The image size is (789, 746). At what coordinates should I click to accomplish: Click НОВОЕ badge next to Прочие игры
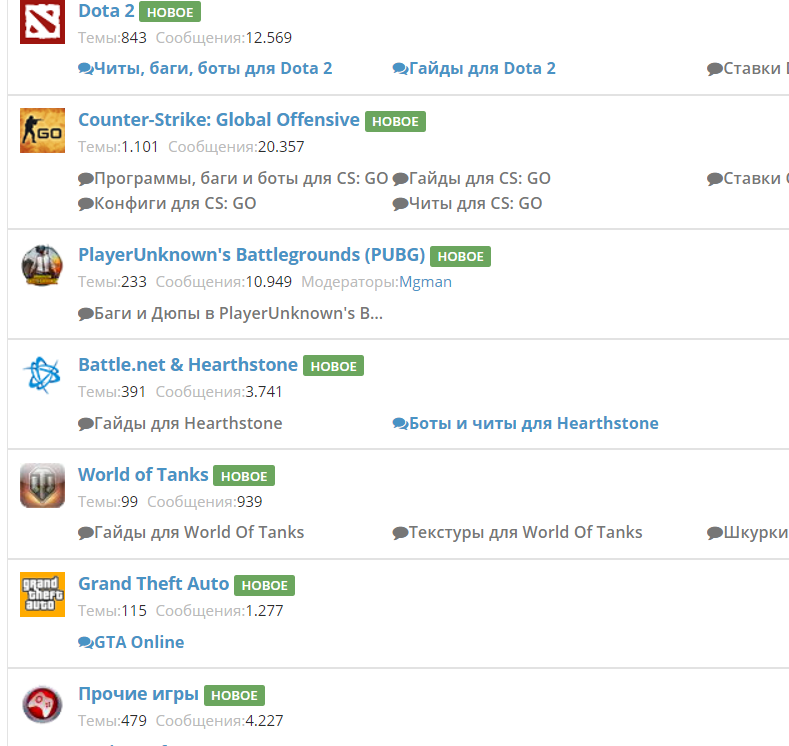[234, 695]
